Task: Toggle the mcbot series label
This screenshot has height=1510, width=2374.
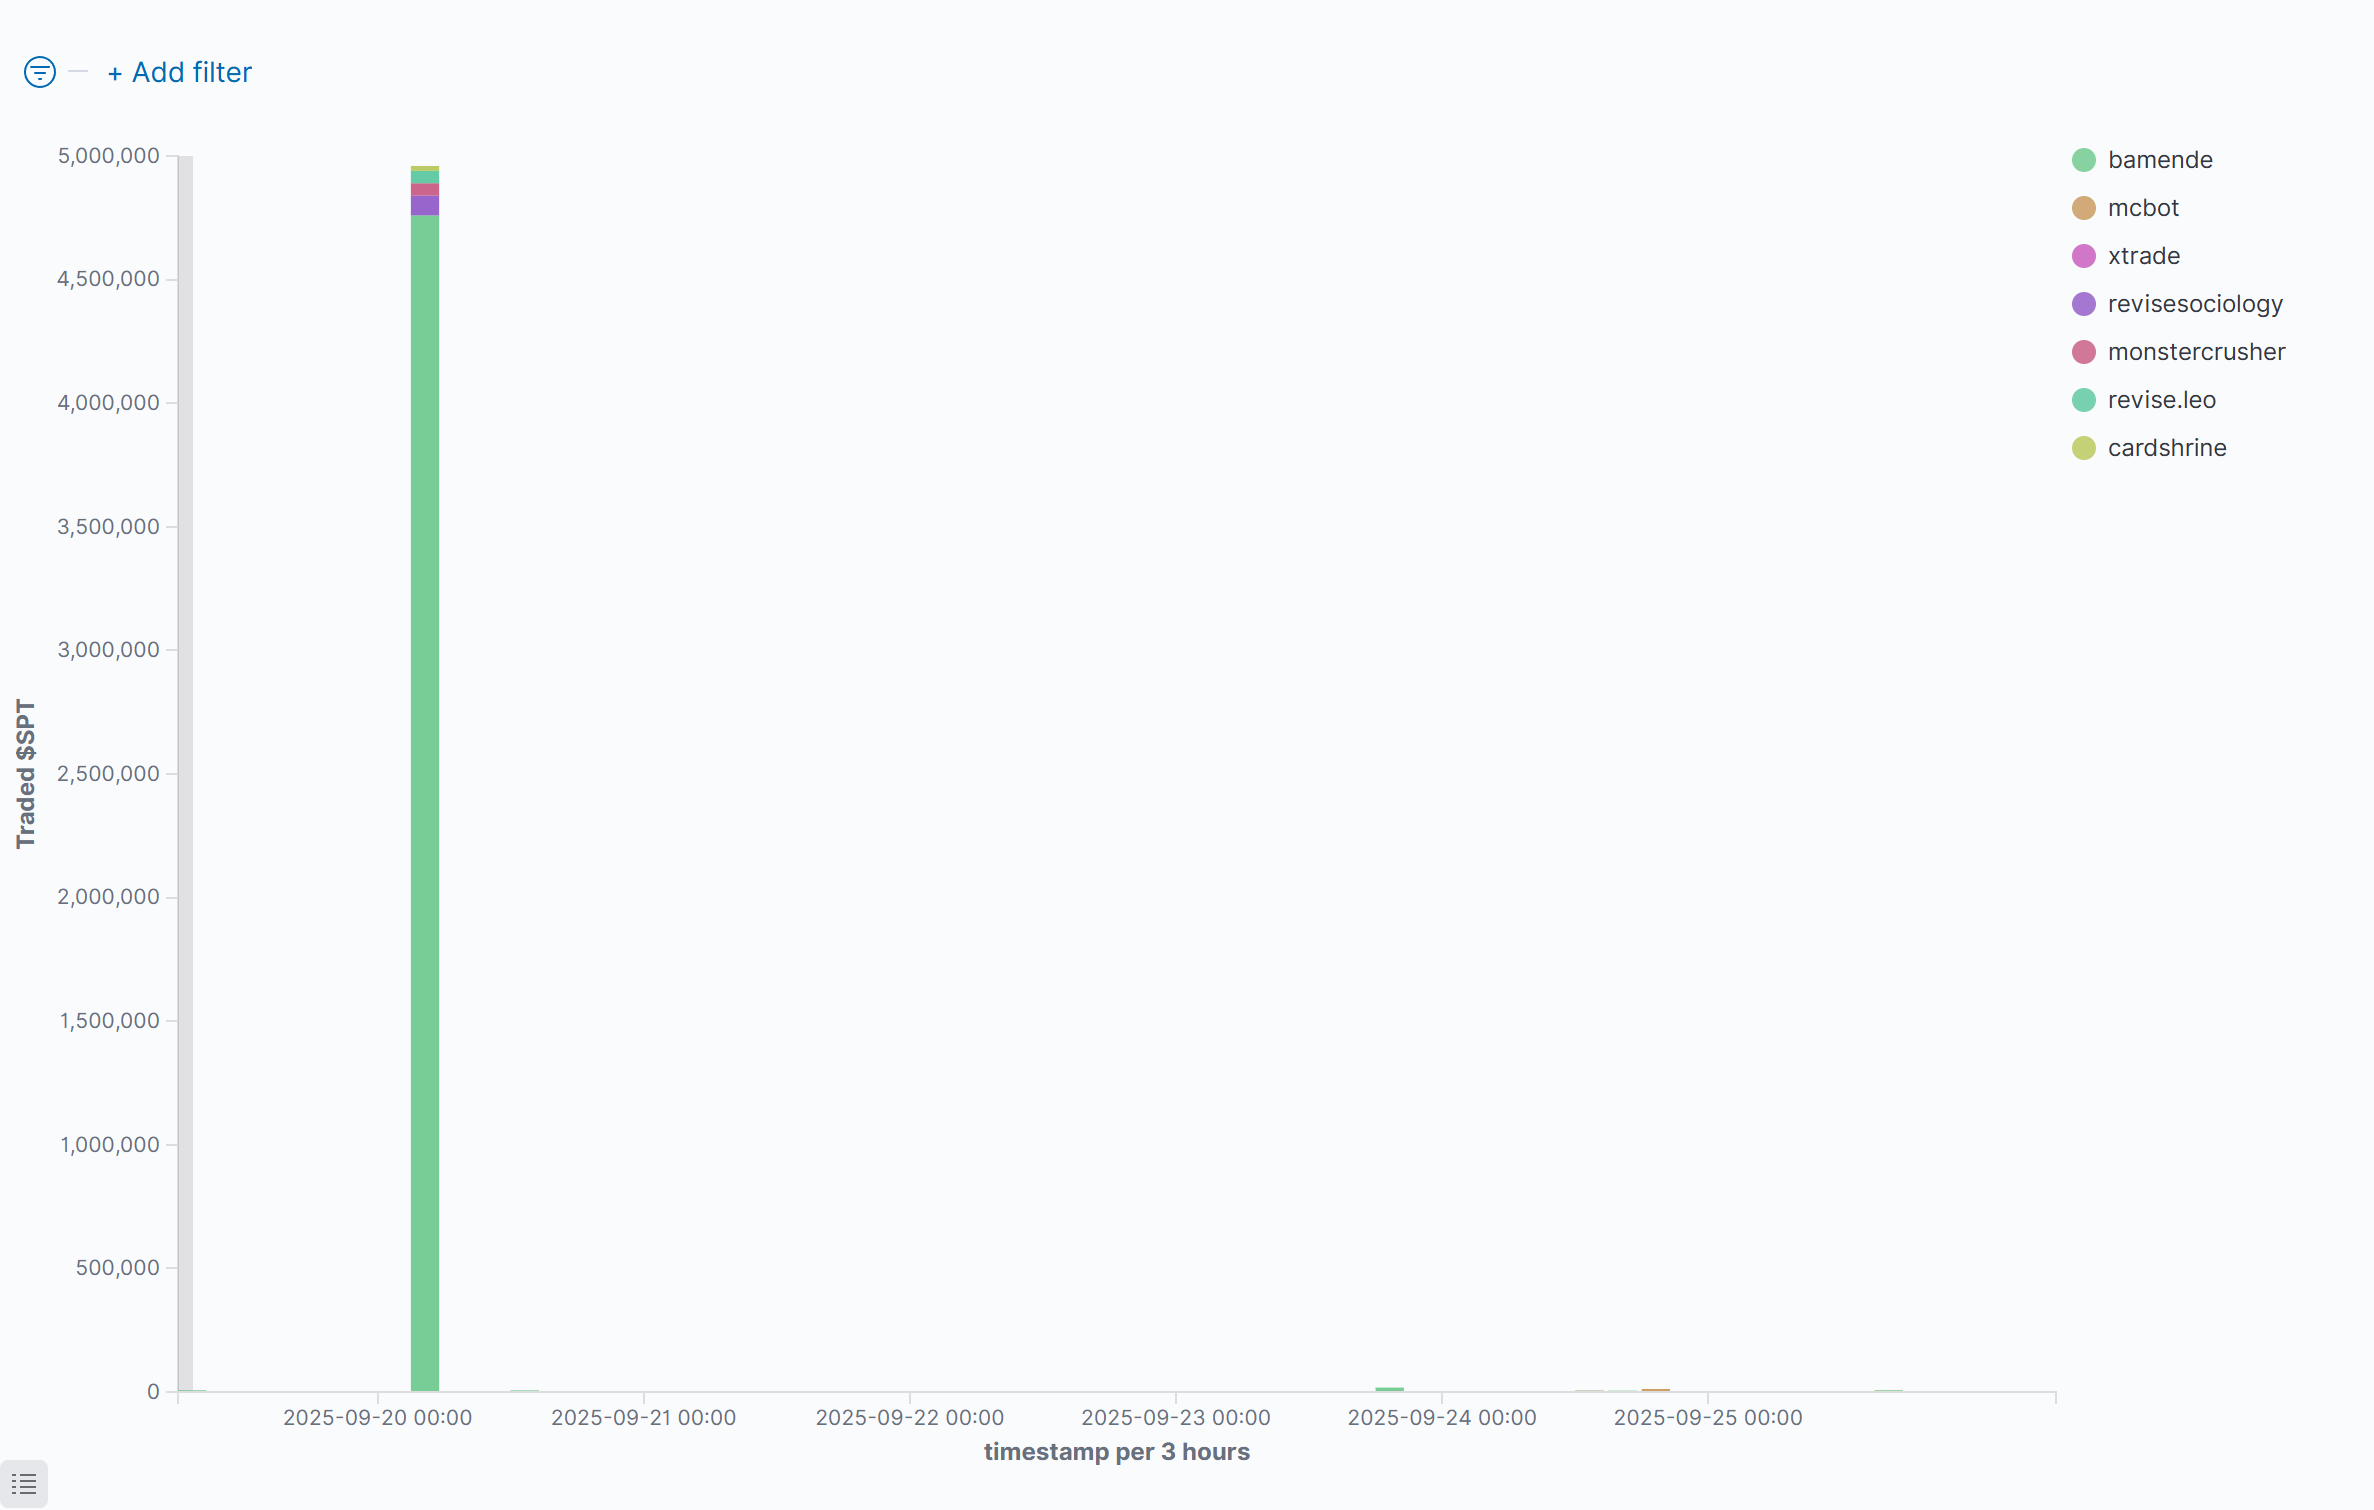Action: coord(2143,208)
